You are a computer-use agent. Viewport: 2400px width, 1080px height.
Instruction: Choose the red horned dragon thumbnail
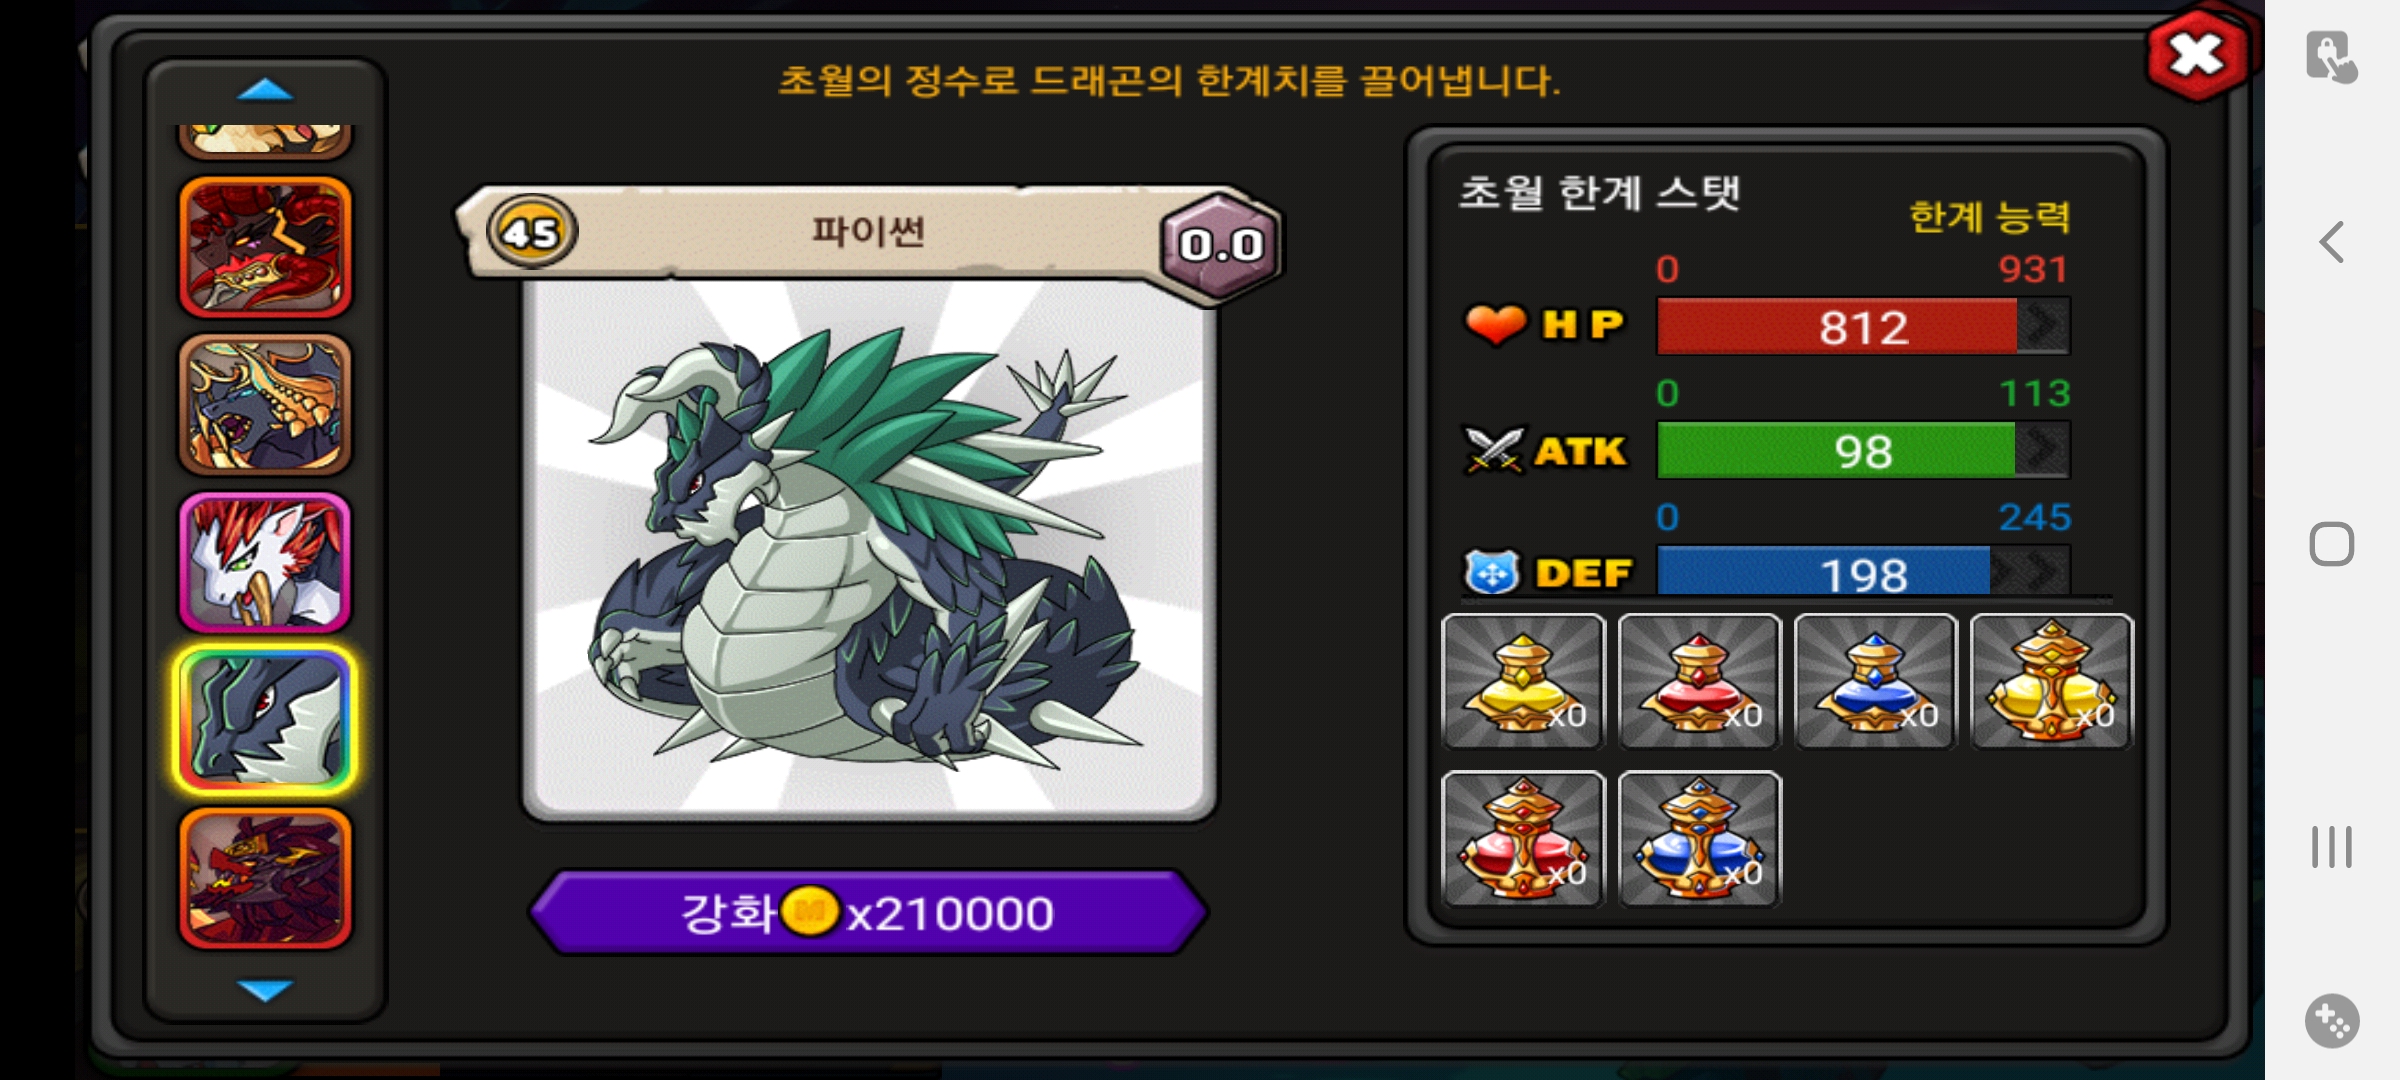click(x=265, y=247)
